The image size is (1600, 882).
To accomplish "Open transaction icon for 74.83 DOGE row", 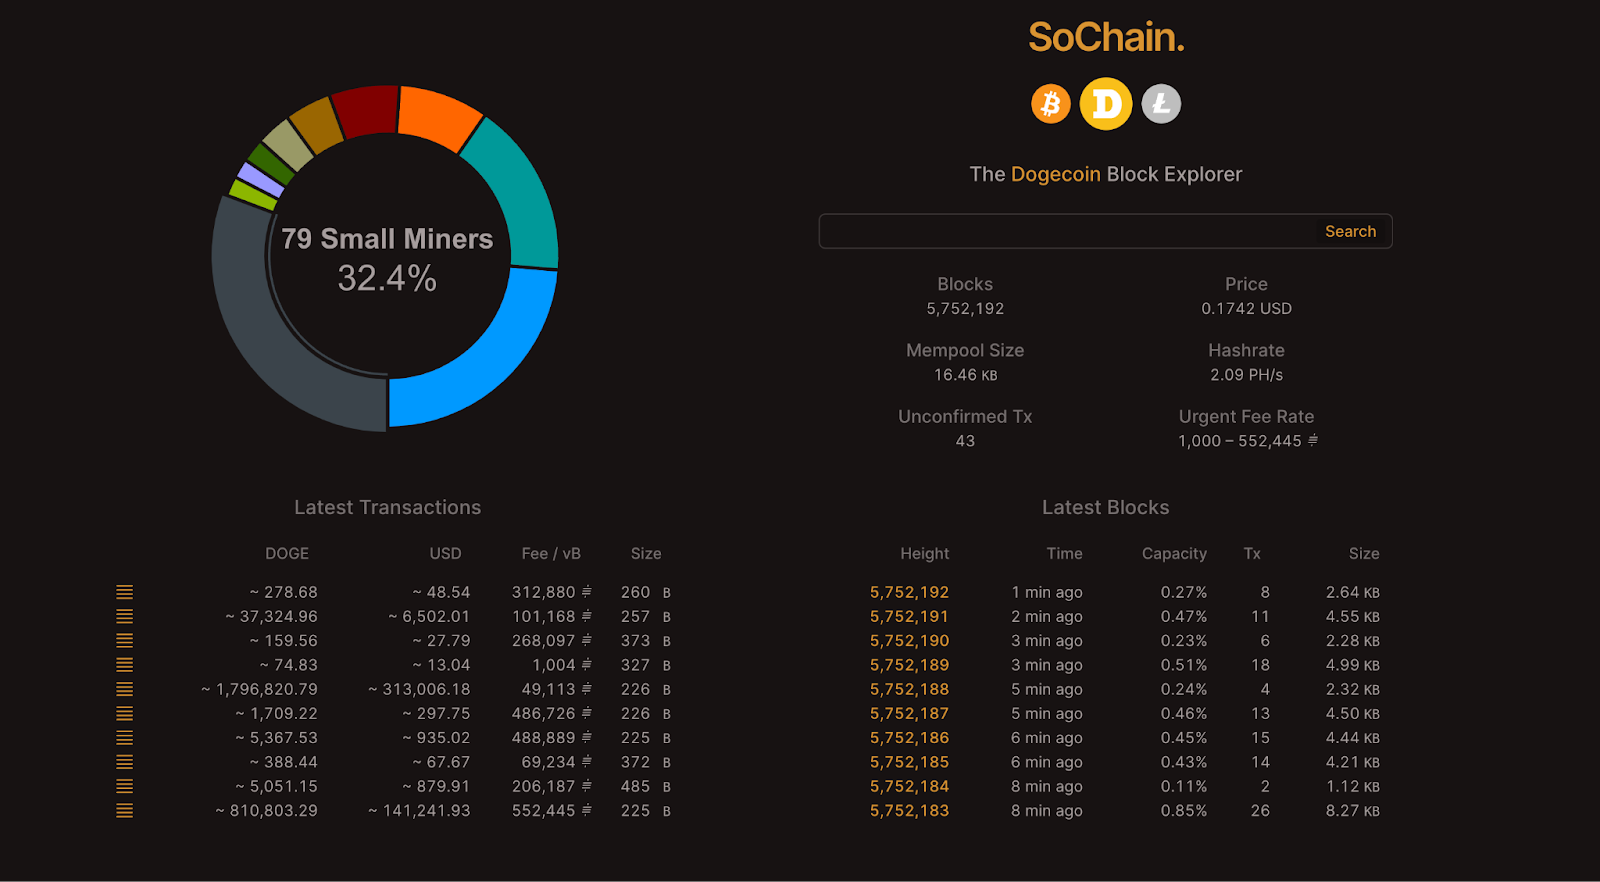I will [124, 665].
